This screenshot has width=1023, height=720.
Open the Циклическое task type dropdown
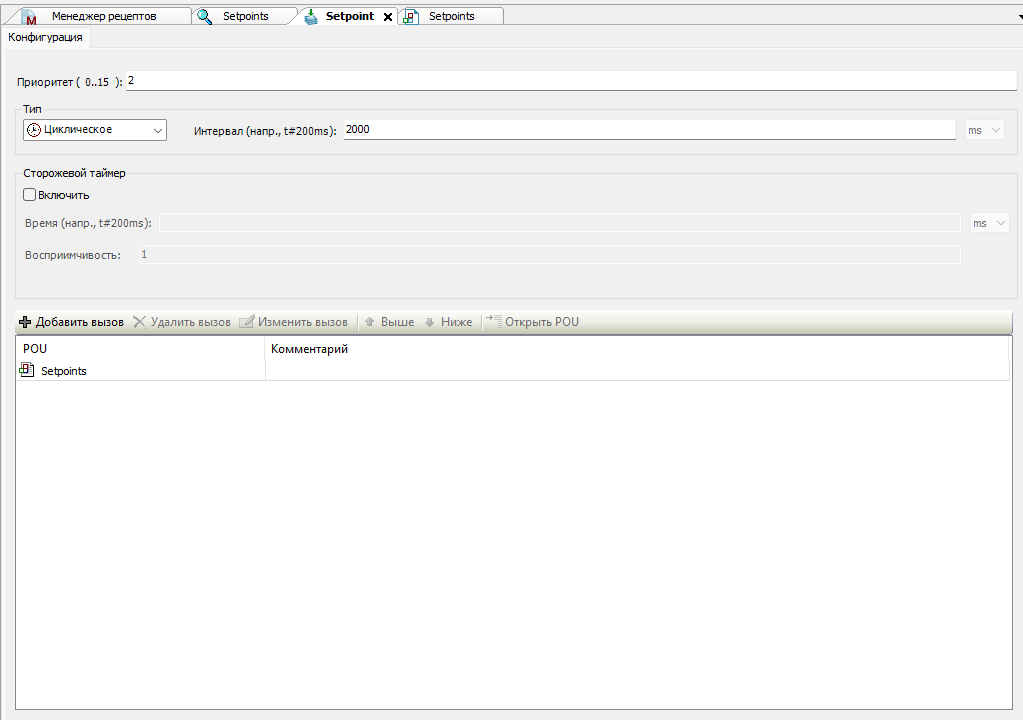coord(94,130)
